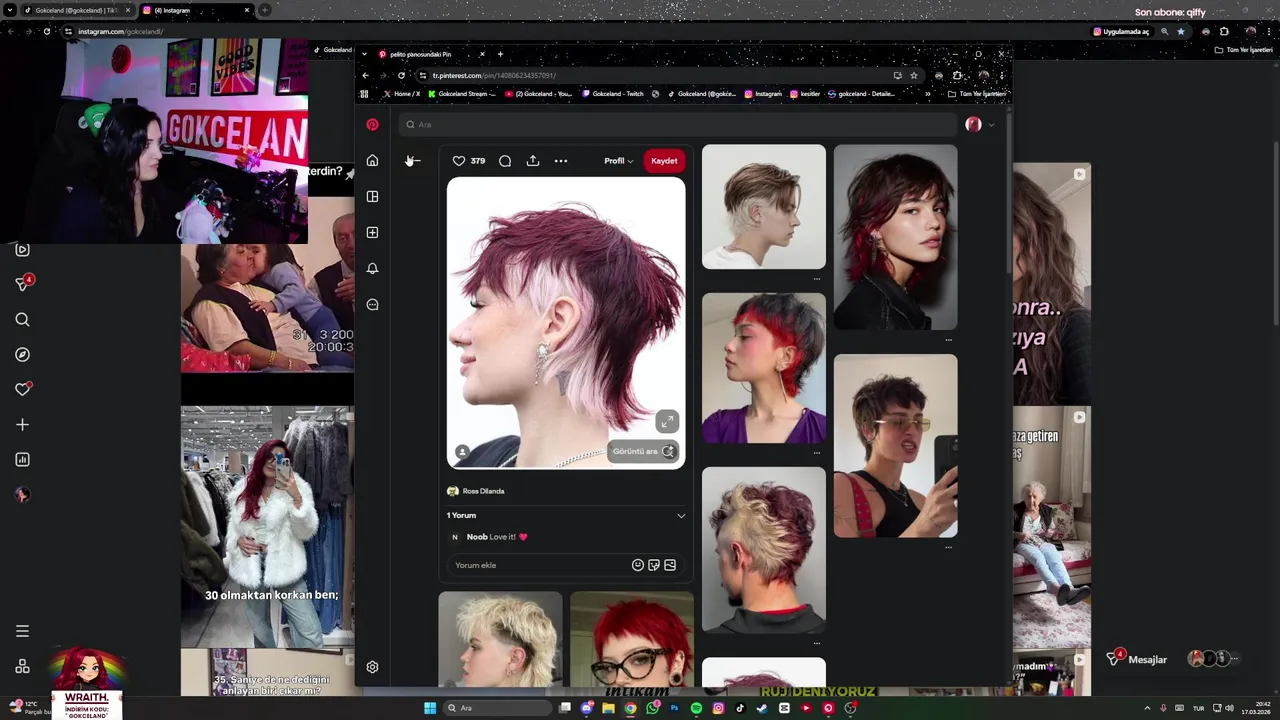The image size is (1280, 720).
Task: Click the Görüntü ara visual search button
Action: (x=643, y=451)
